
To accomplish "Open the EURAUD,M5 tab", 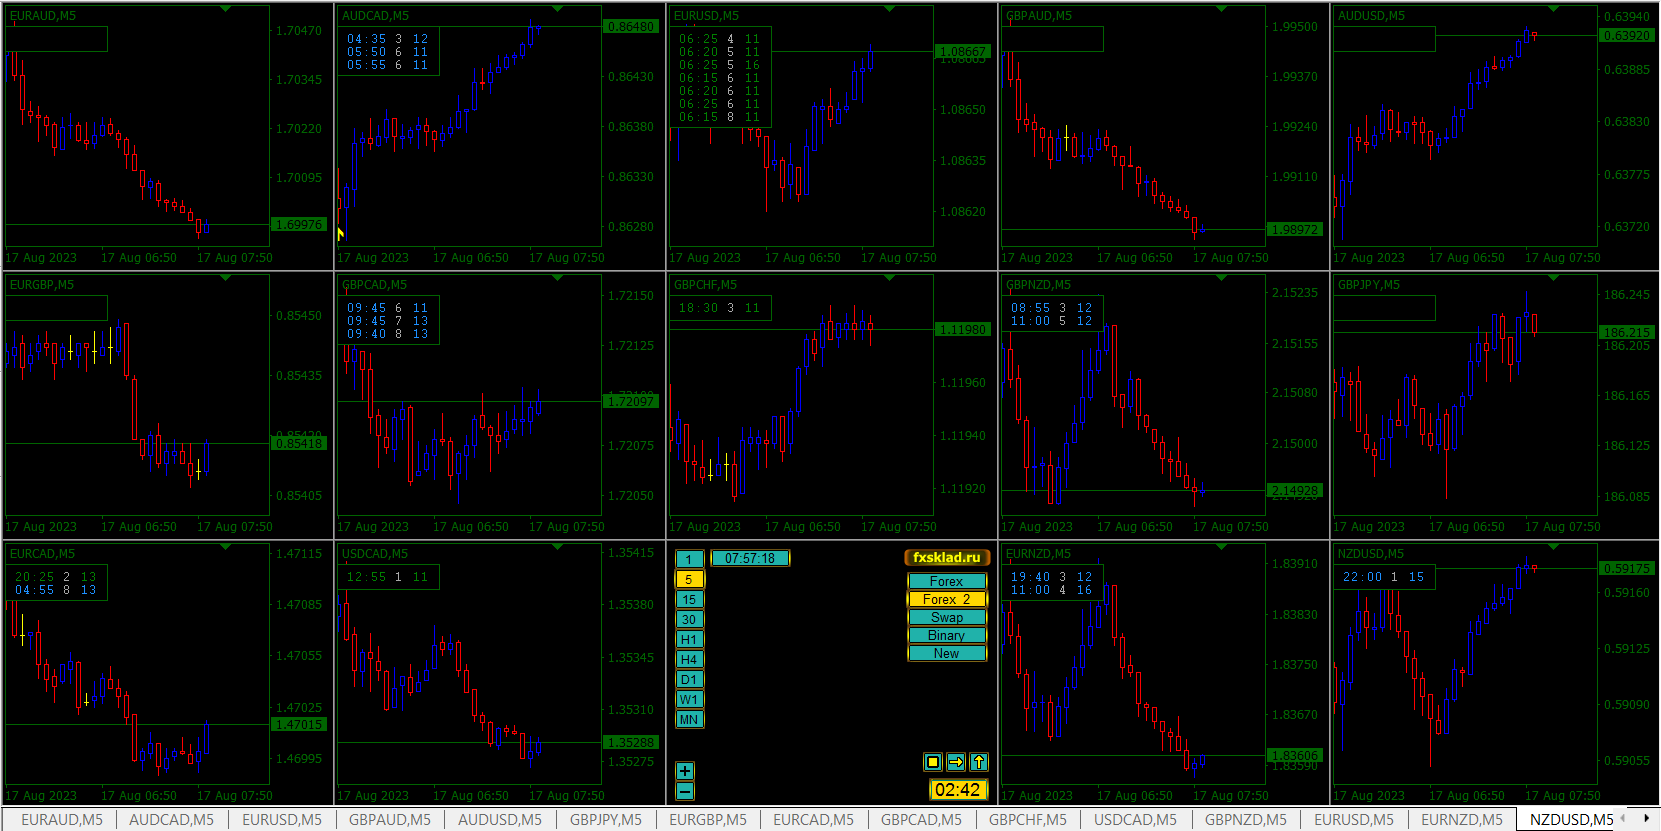I will tap(61, 820).
